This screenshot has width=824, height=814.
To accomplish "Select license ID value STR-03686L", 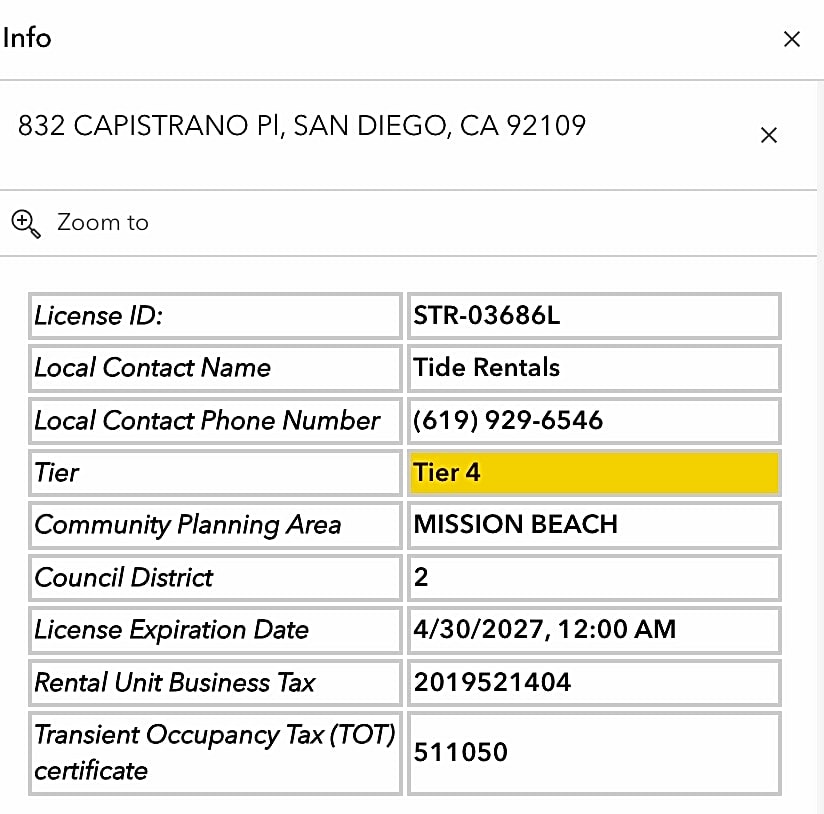I will [487, 315].
